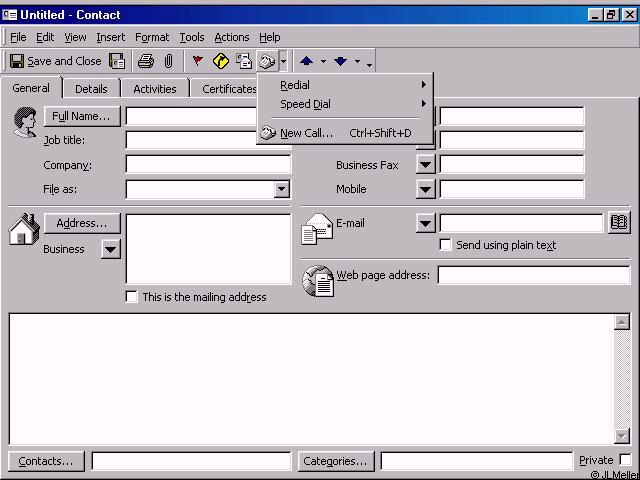The width and height of the screenshot is (640, 480).
Task: Click the New Call phone icon in menu
Action: tap(268, 133)
